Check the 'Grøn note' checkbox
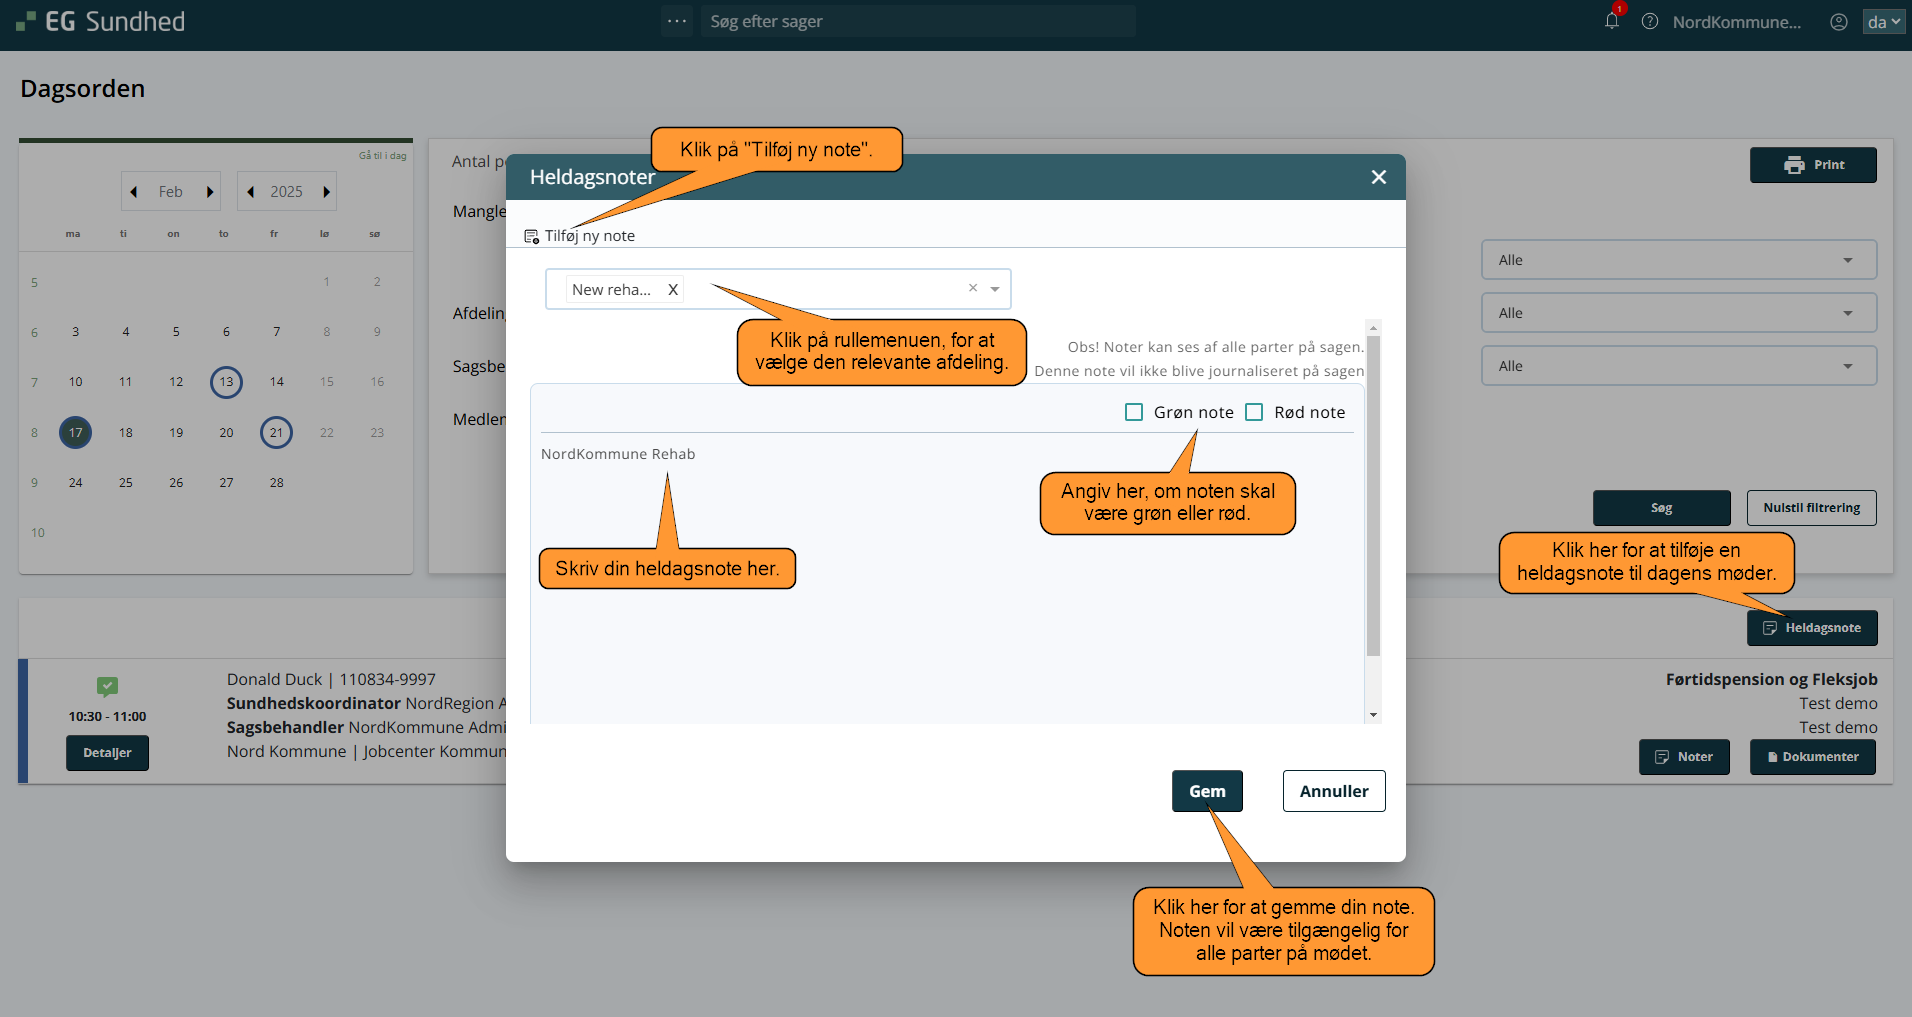1912x1017 pixels. [1134, 412]
